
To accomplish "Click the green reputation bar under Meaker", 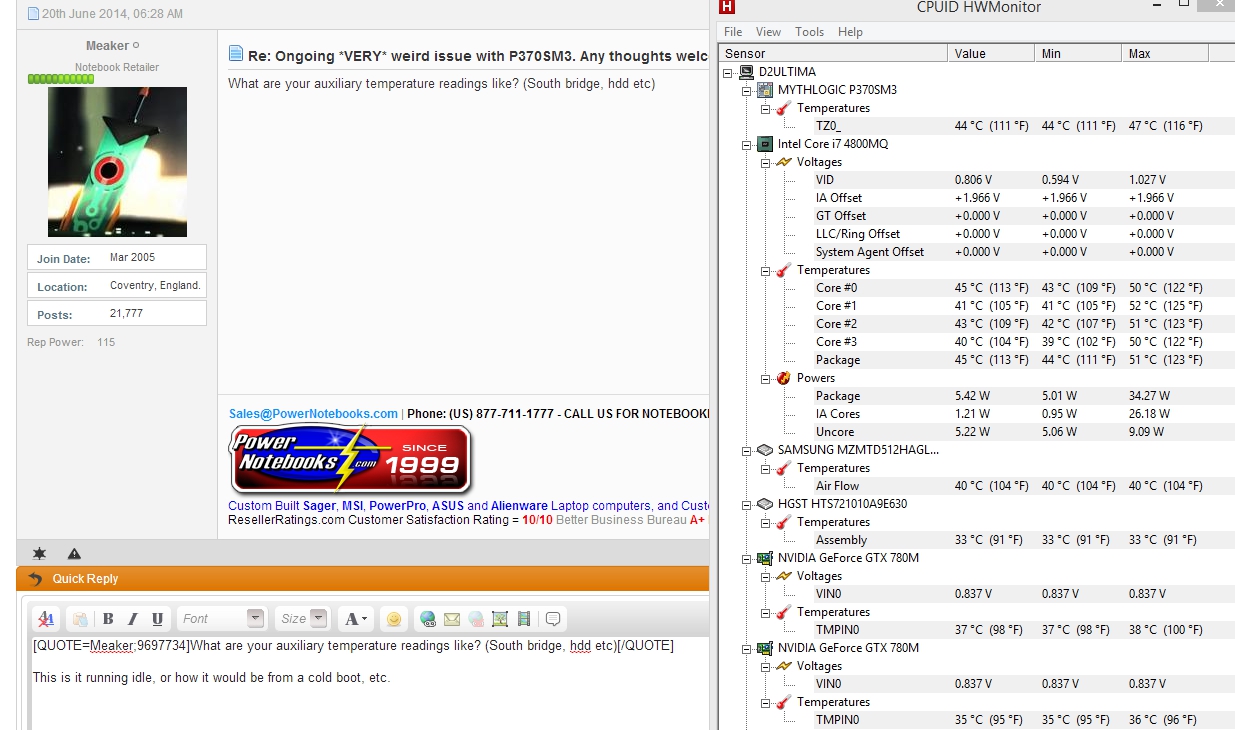I will pos(60,79).
